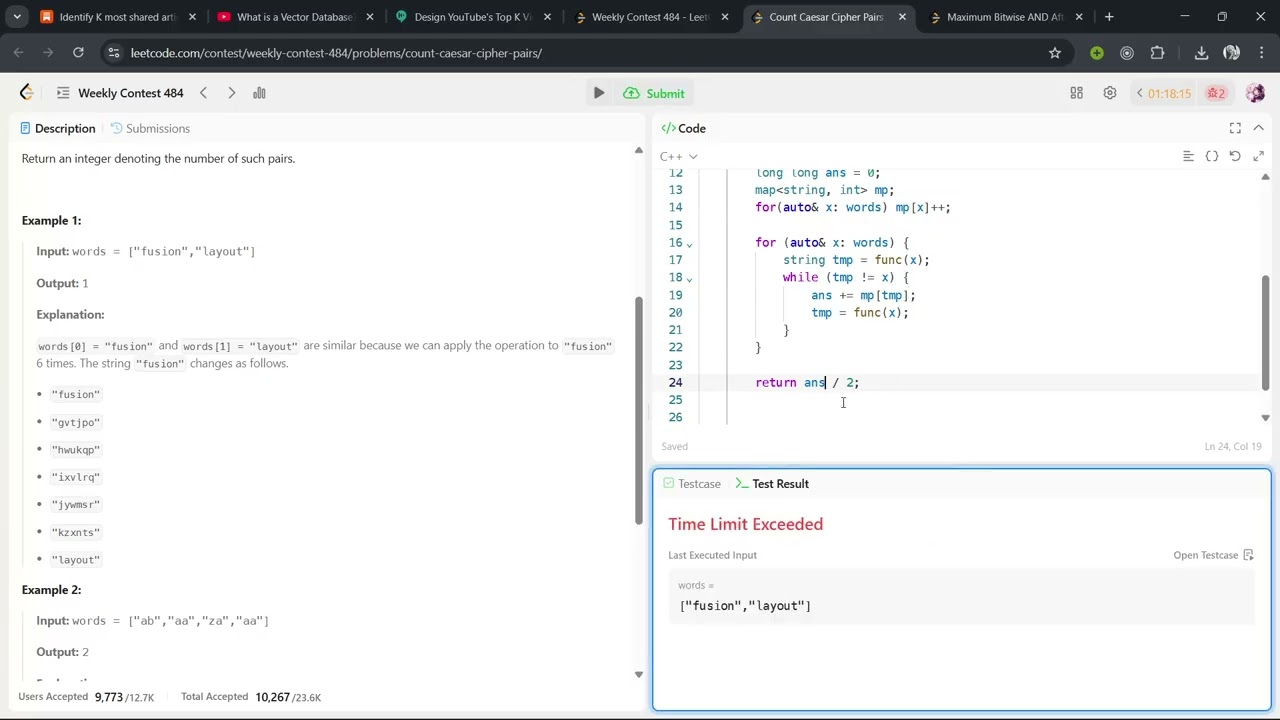Reload the page
Screen dimensions: 1280x720
[78, 53]
